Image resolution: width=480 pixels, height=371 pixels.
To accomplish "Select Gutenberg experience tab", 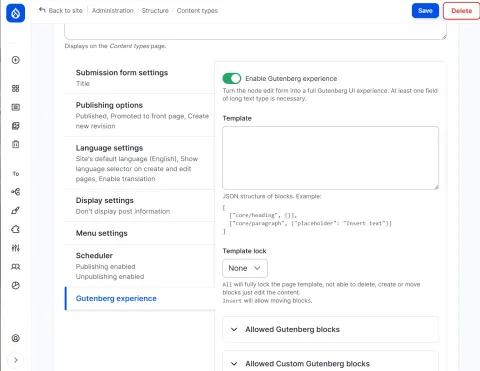I will [139, 298].
